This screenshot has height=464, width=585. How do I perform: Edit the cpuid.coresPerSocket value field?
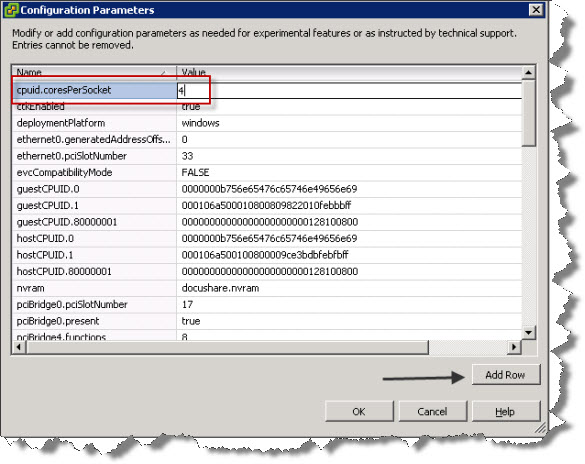[349, 90]
